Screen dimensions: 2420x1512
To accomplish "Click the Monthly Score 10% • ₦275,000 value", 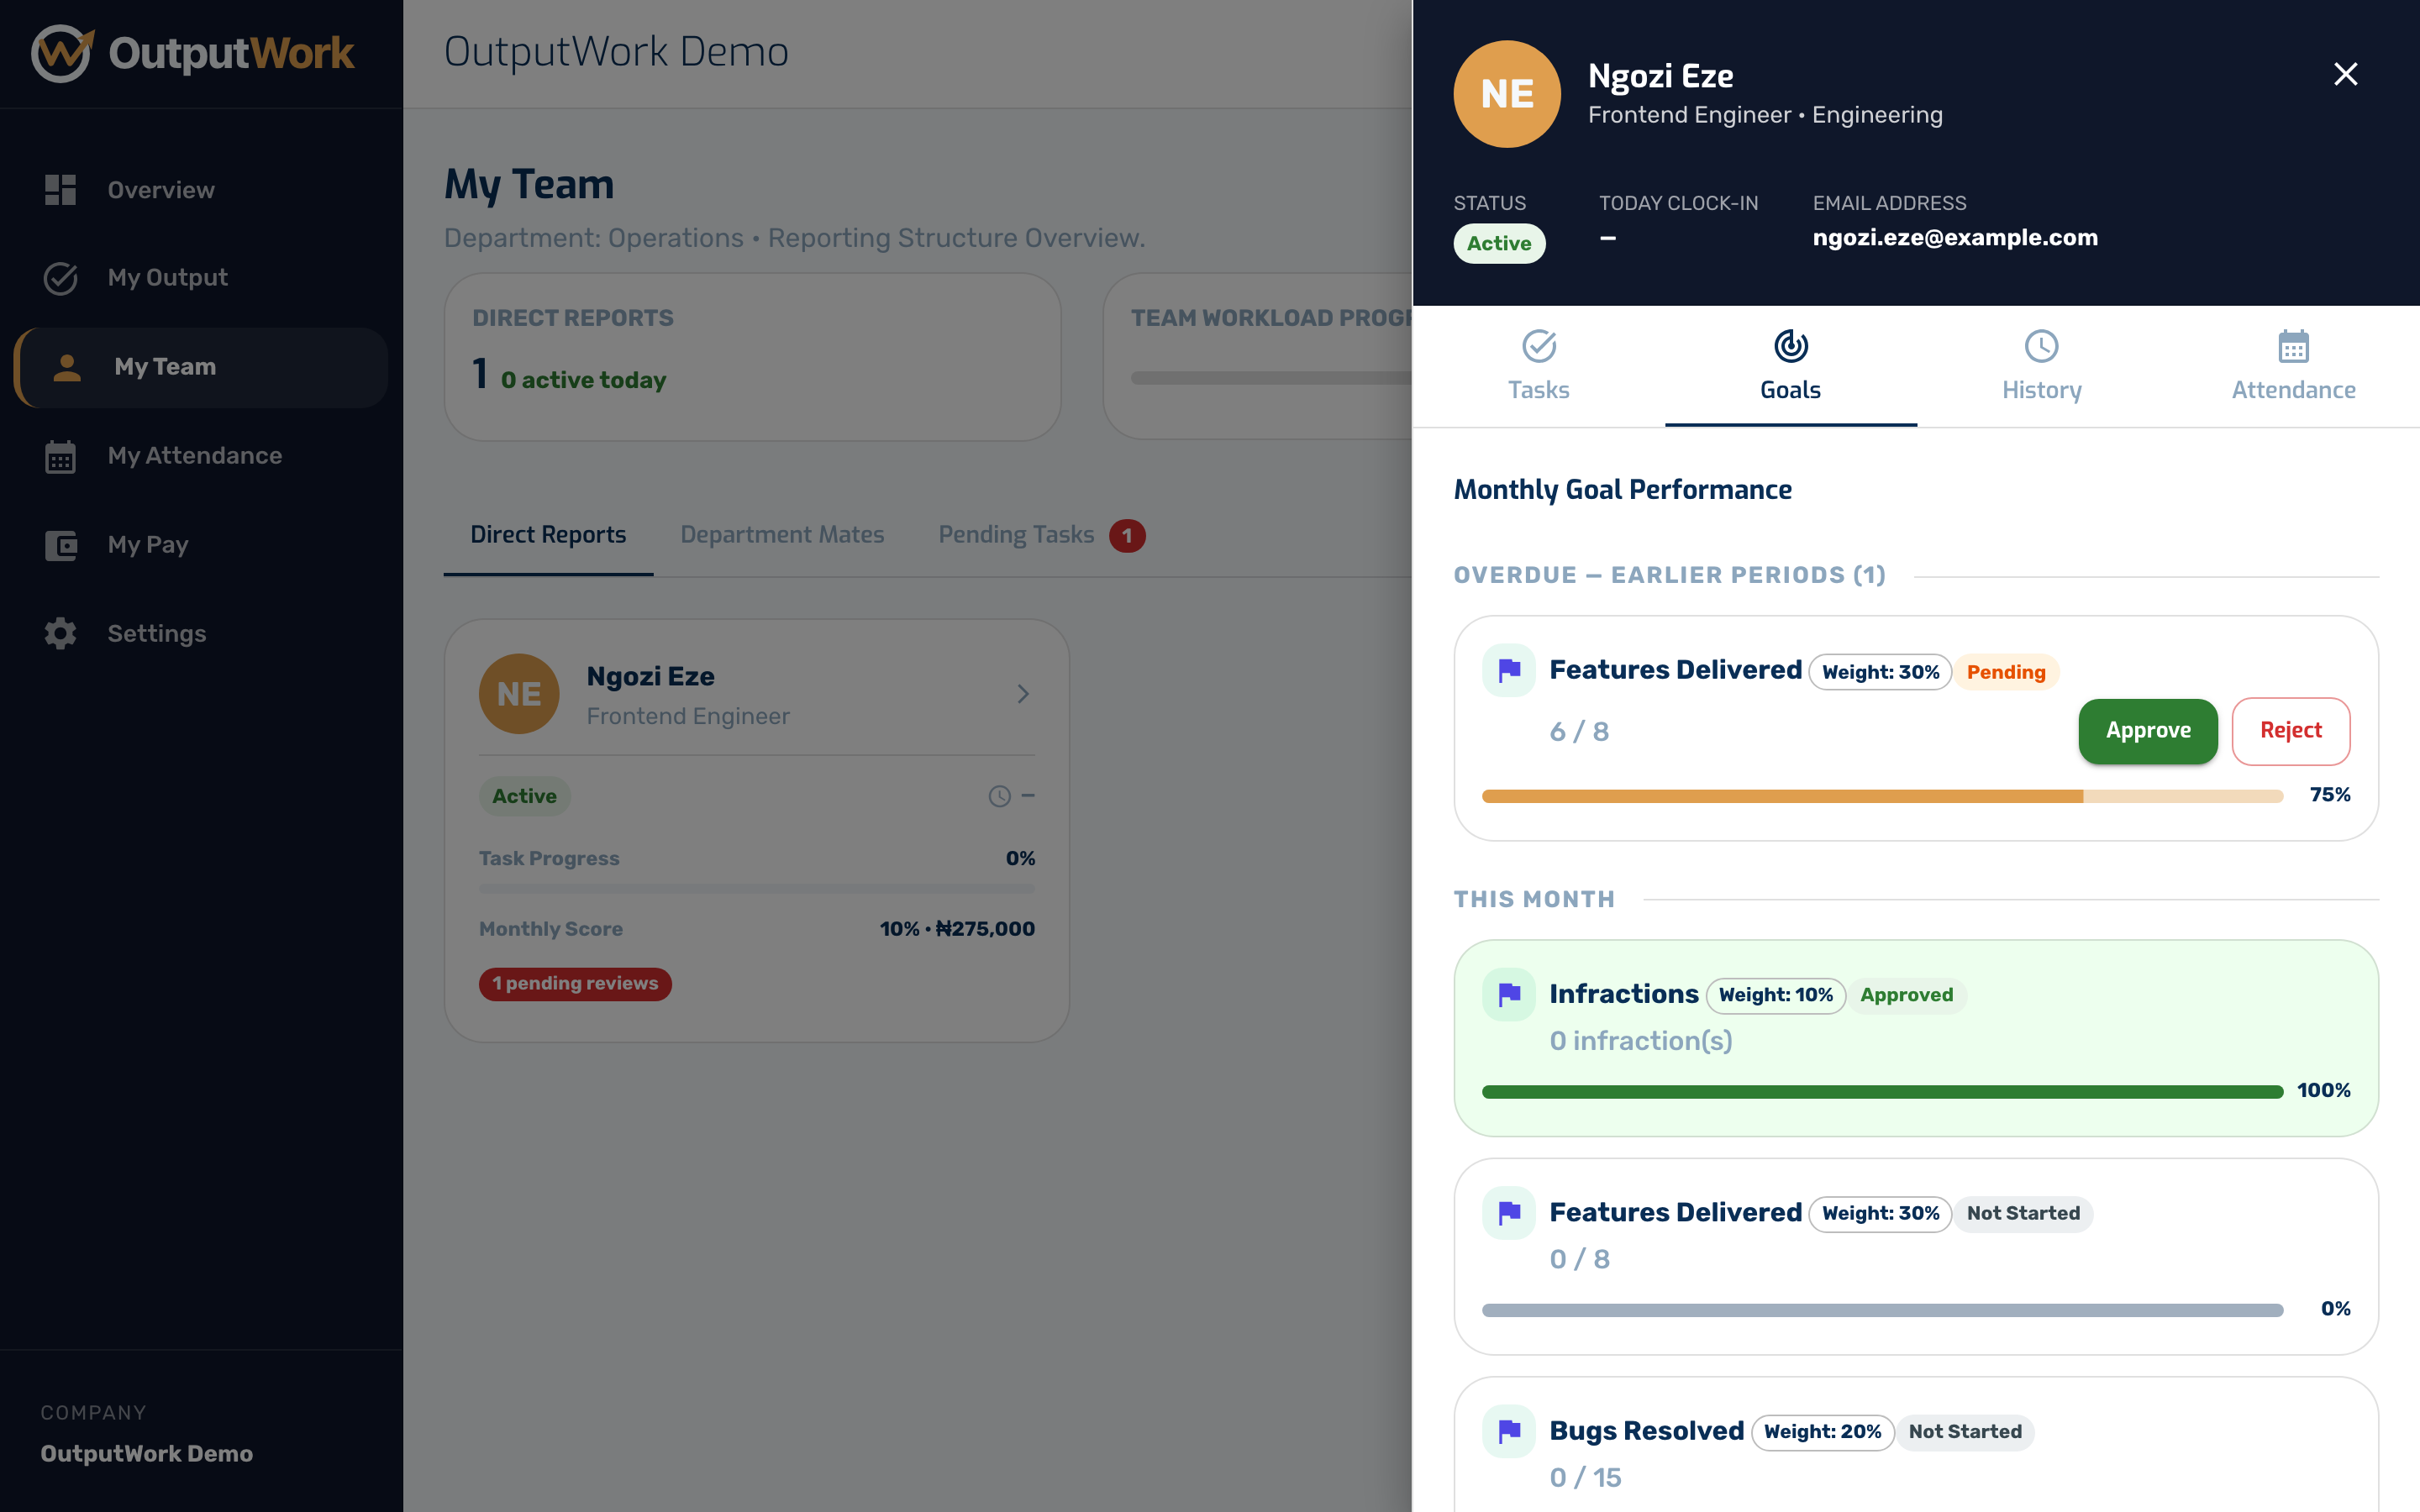I will (x=957, y=929).
